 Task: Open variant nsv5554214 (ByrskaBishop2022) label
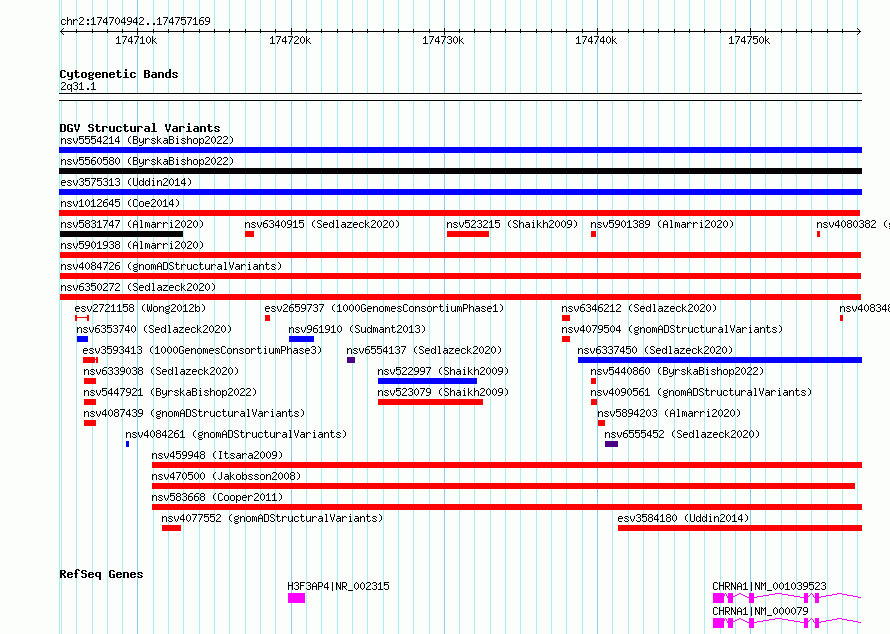coord(147,140)
